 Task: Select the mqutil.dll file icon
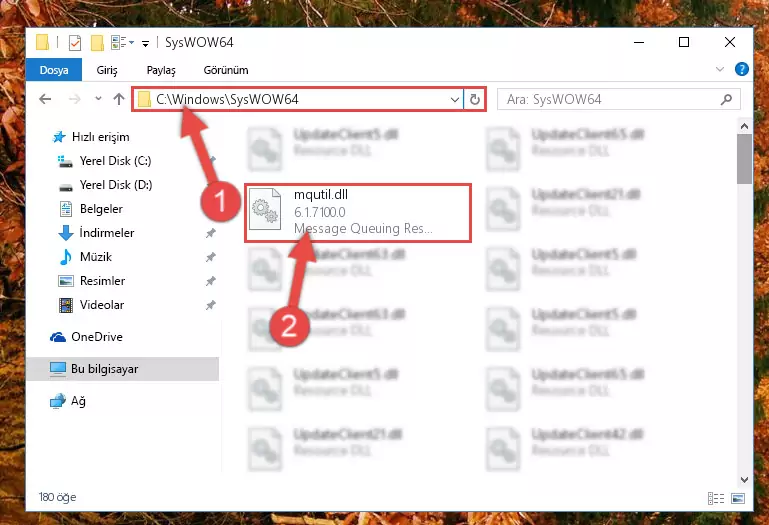265,210
